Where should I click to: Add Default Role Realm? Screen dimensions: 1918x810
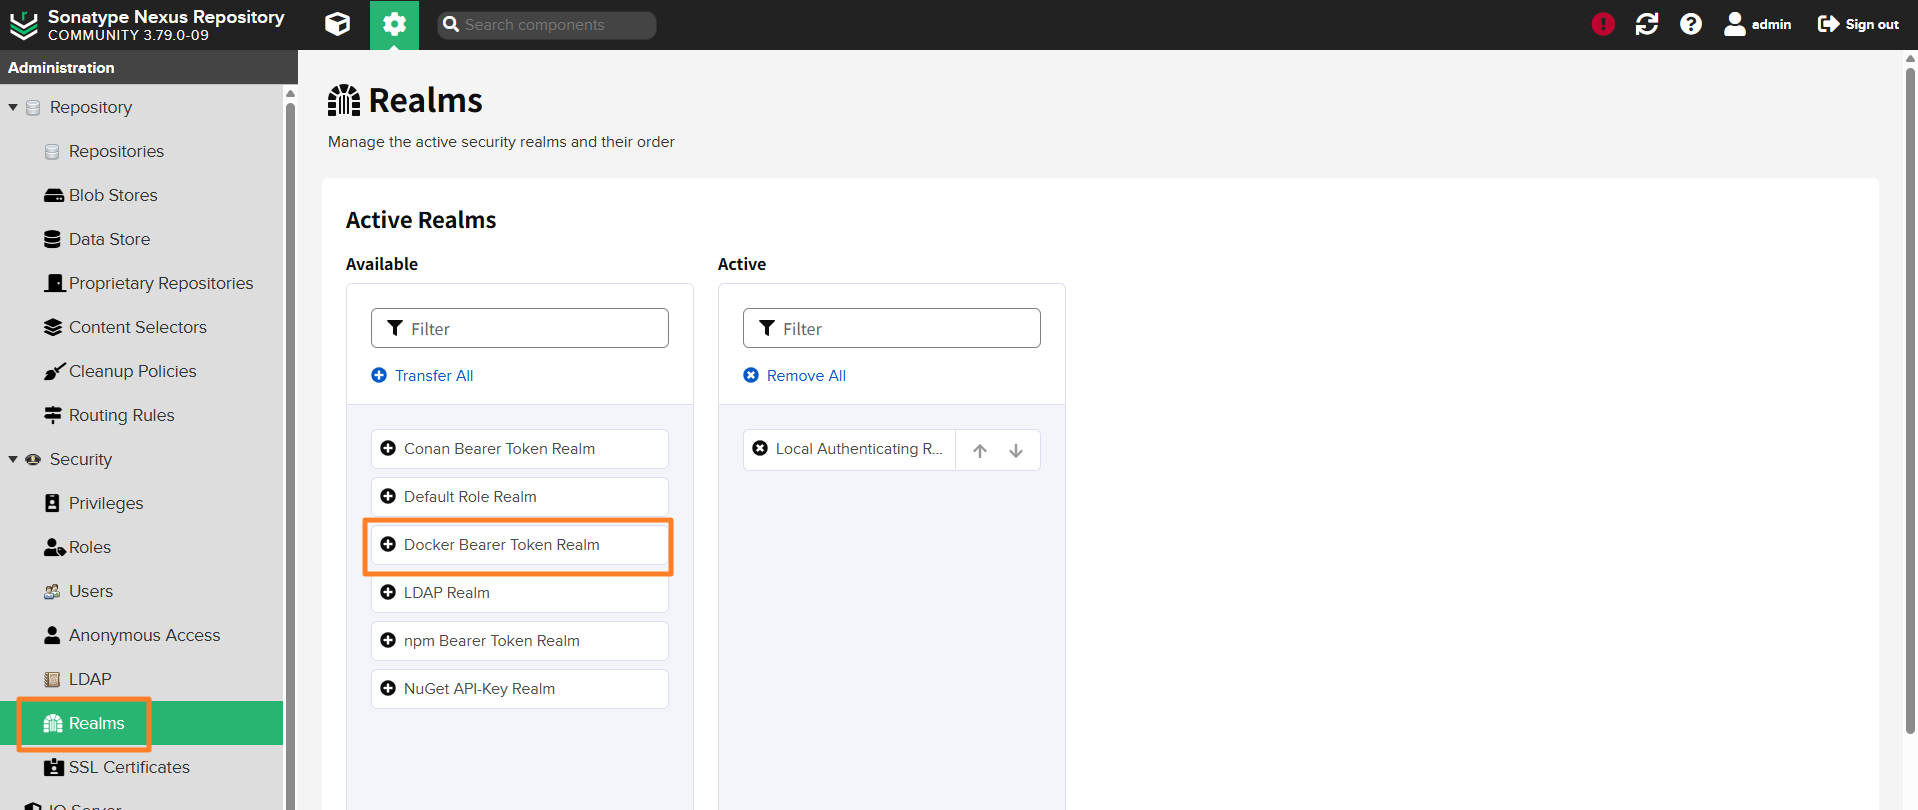[x=520, y=497]
